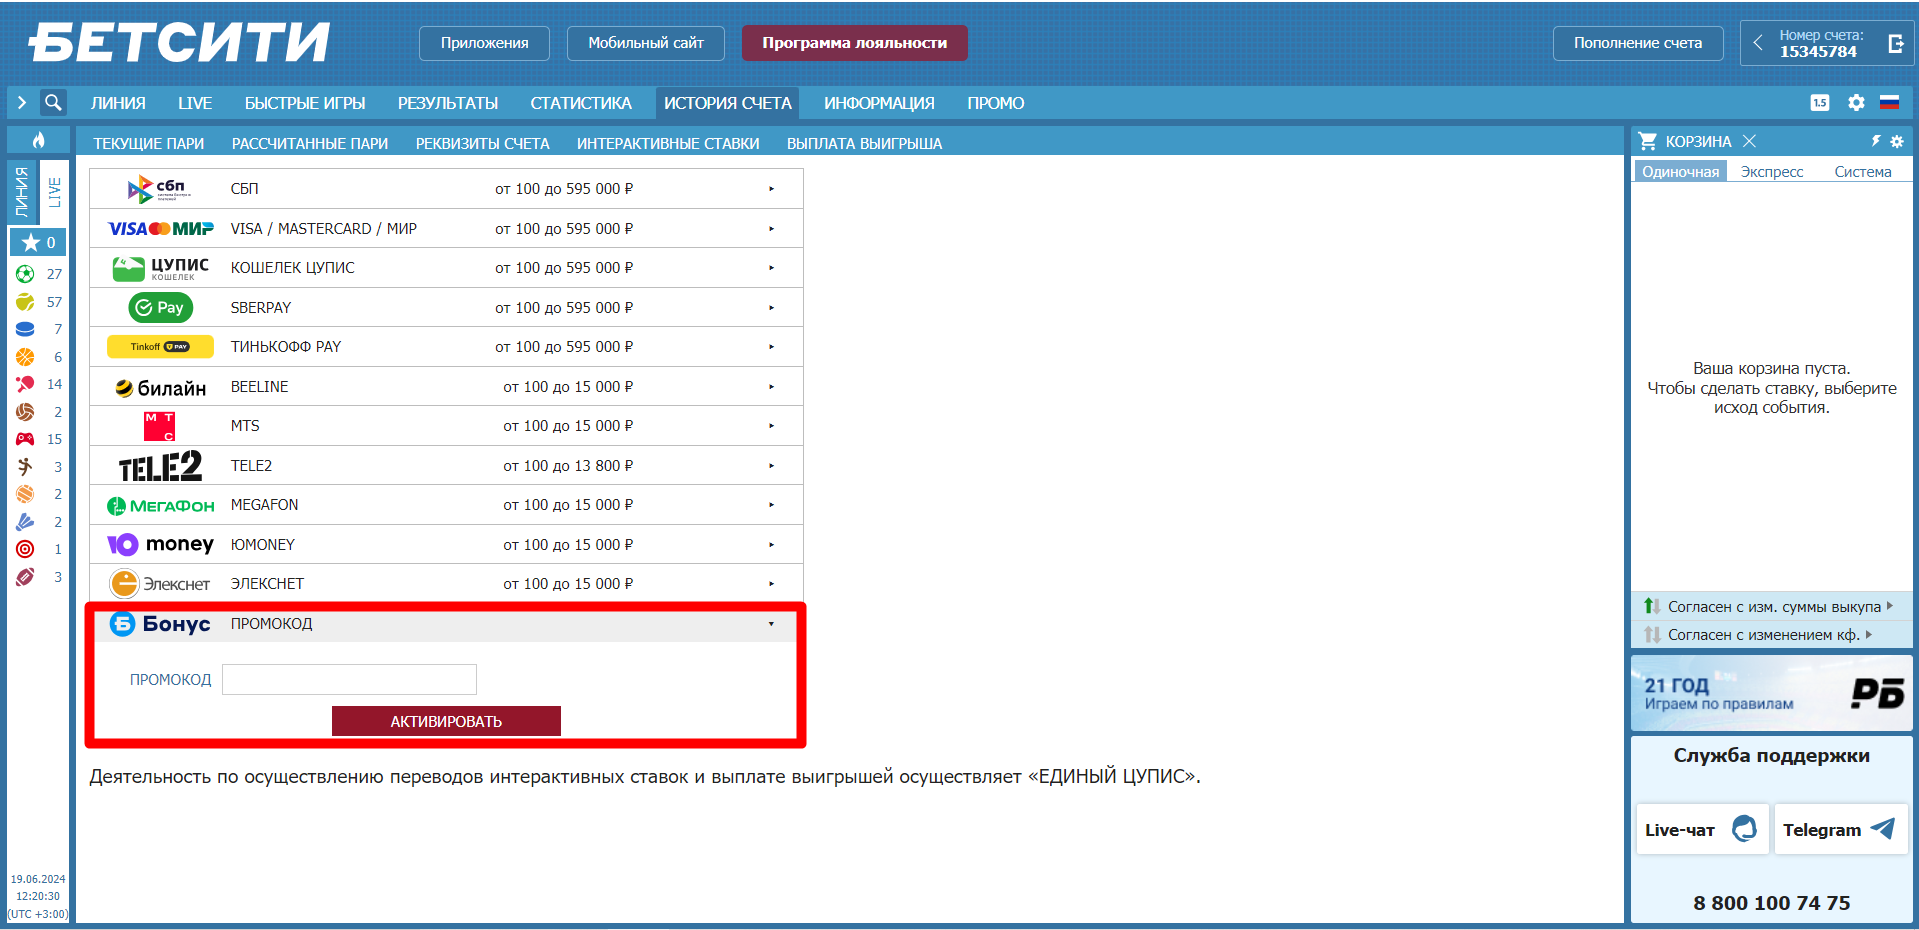Image resolution: width=1919 pixels, height=930 pixels.
Task: Click the ПРОМОКОД input field
Action: 349,680
